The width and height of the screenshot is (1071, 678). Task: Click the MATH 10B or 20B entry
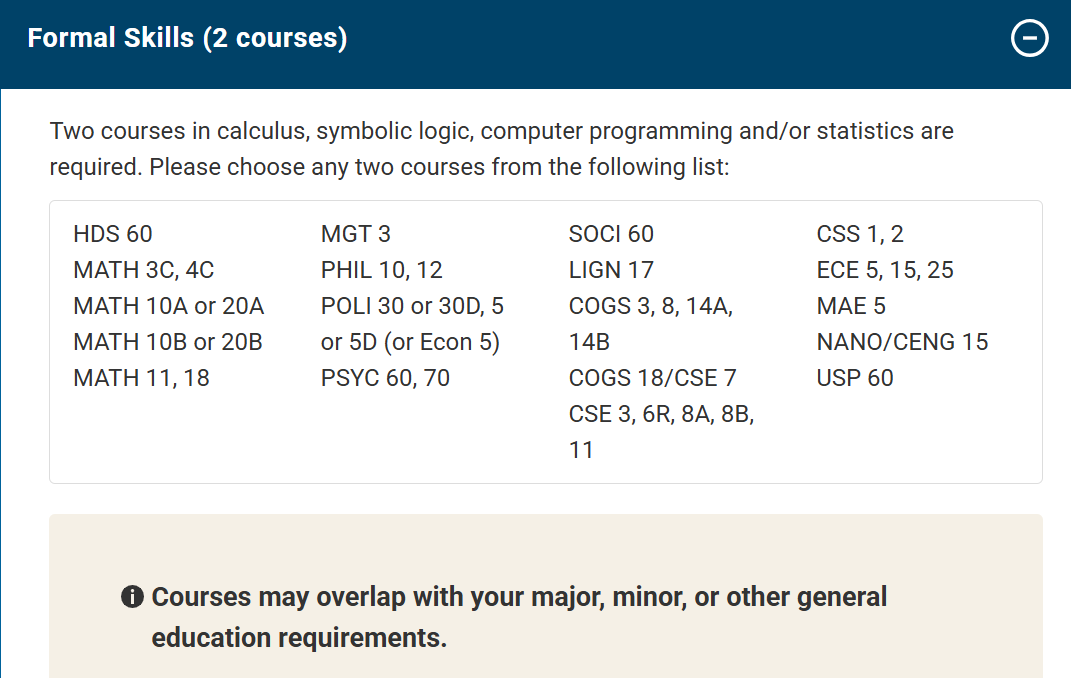point(168,342)
